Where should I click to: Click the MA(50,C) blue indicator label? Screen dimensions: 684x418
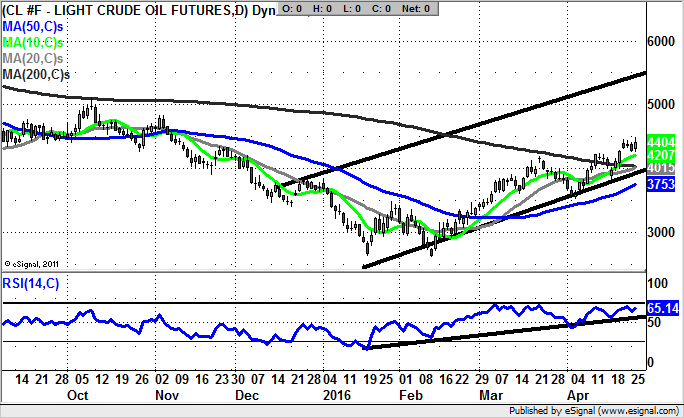tap(34, 25)
